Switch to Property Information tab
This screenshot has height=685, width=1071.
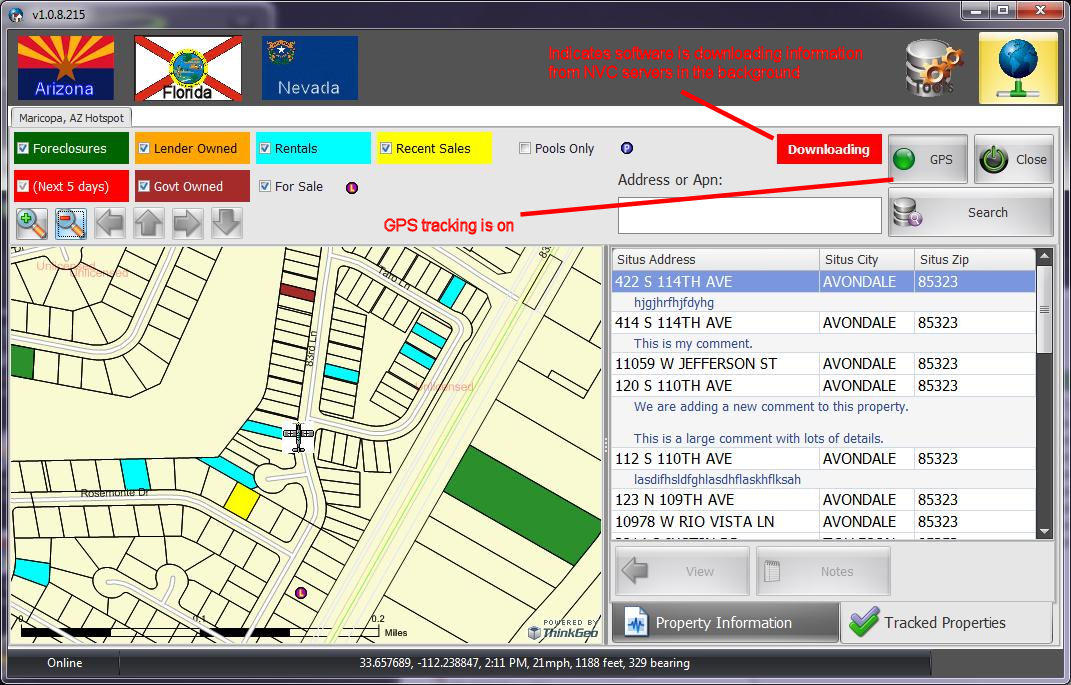click(725, 622)
